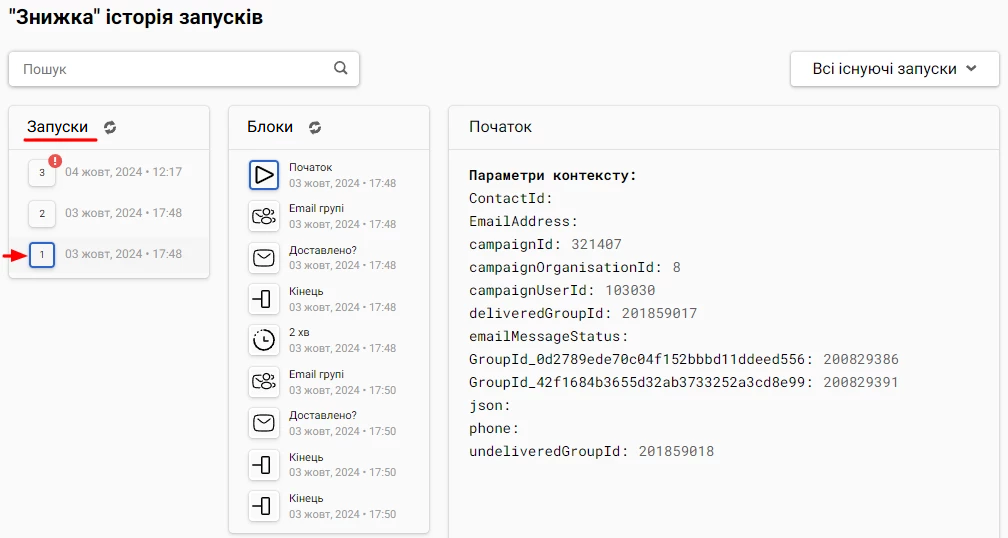This screenshot has width=1008, height=538.
Task: Select the Доставлено? envelope icon at 17:48
Action: click(x=264, y=258)
